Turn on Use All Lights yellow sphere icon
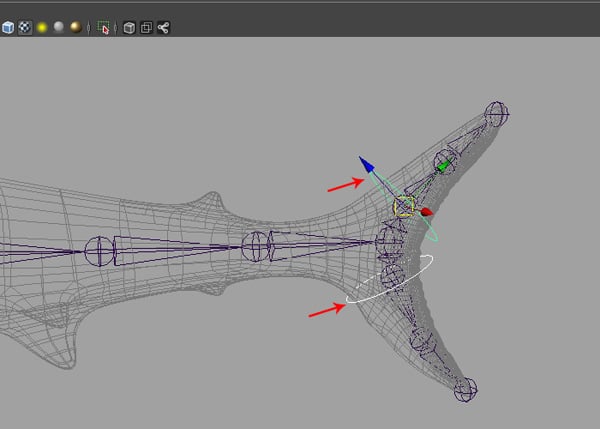This screenshot has width=600, height=429. point(42,28)
